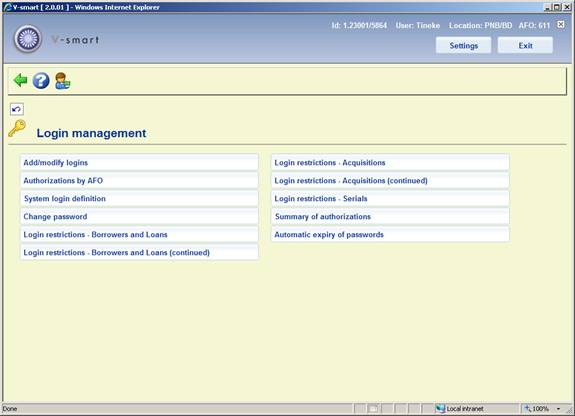
Task: Open the 100% zoom level dropdown
Action: (x=558, y=409)
